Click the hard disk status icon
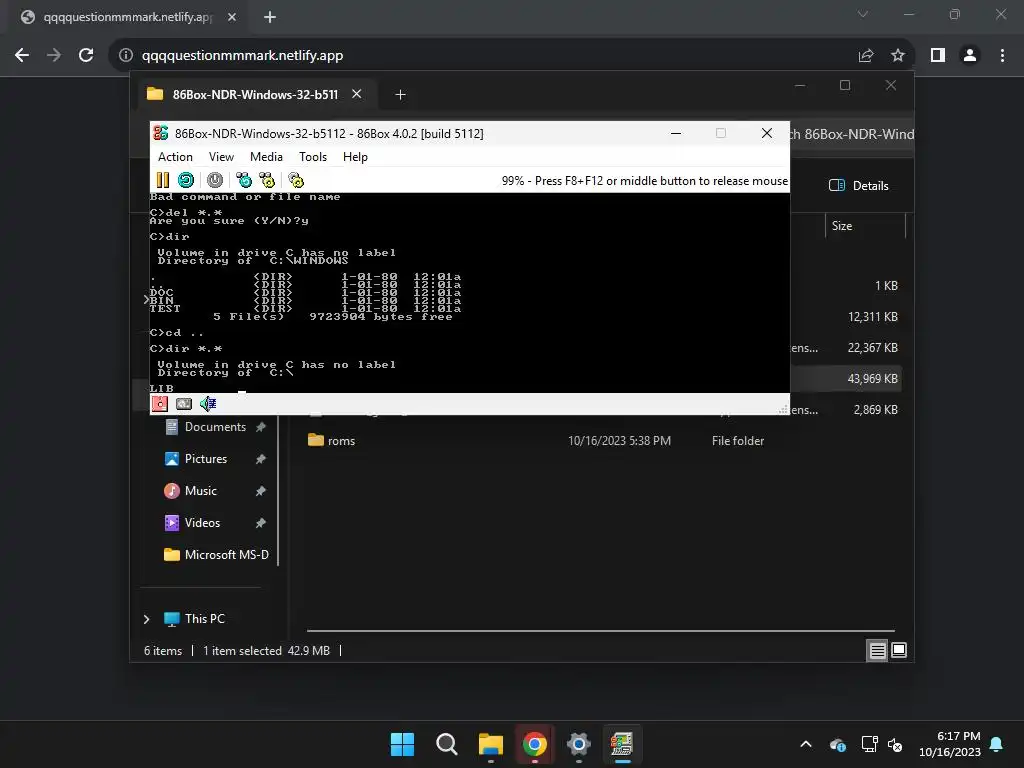Screen dimensions: 1024x768 (x=184, y=404)
